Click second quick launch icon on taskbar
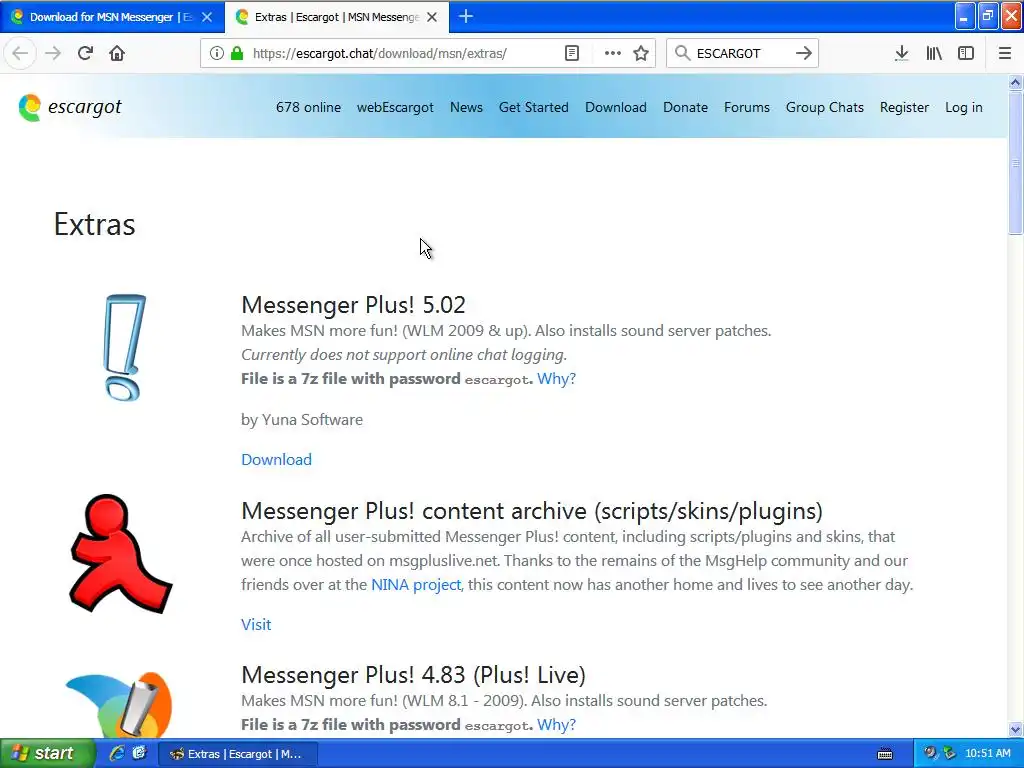This screenshot has height=768, width=1024. click(140, 753)
